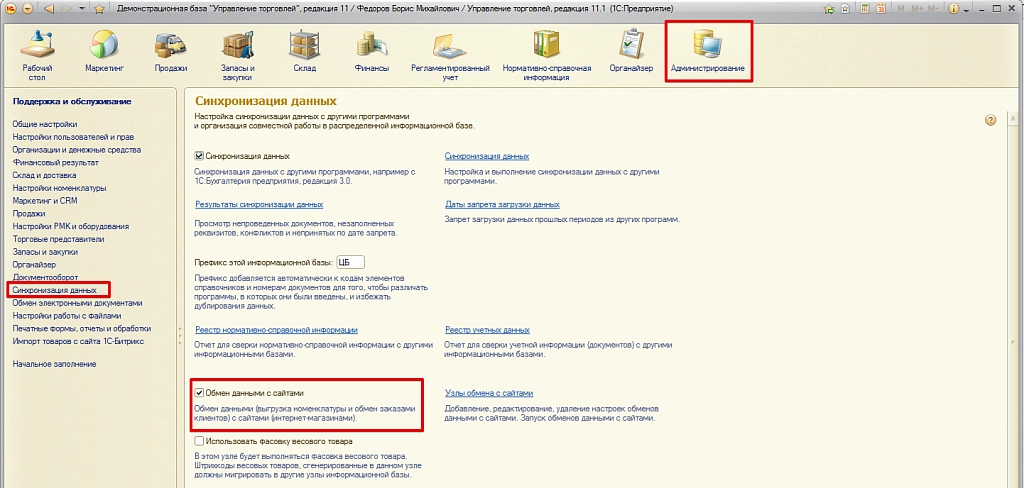Click the help question mark icon

(x=991, y=120)
